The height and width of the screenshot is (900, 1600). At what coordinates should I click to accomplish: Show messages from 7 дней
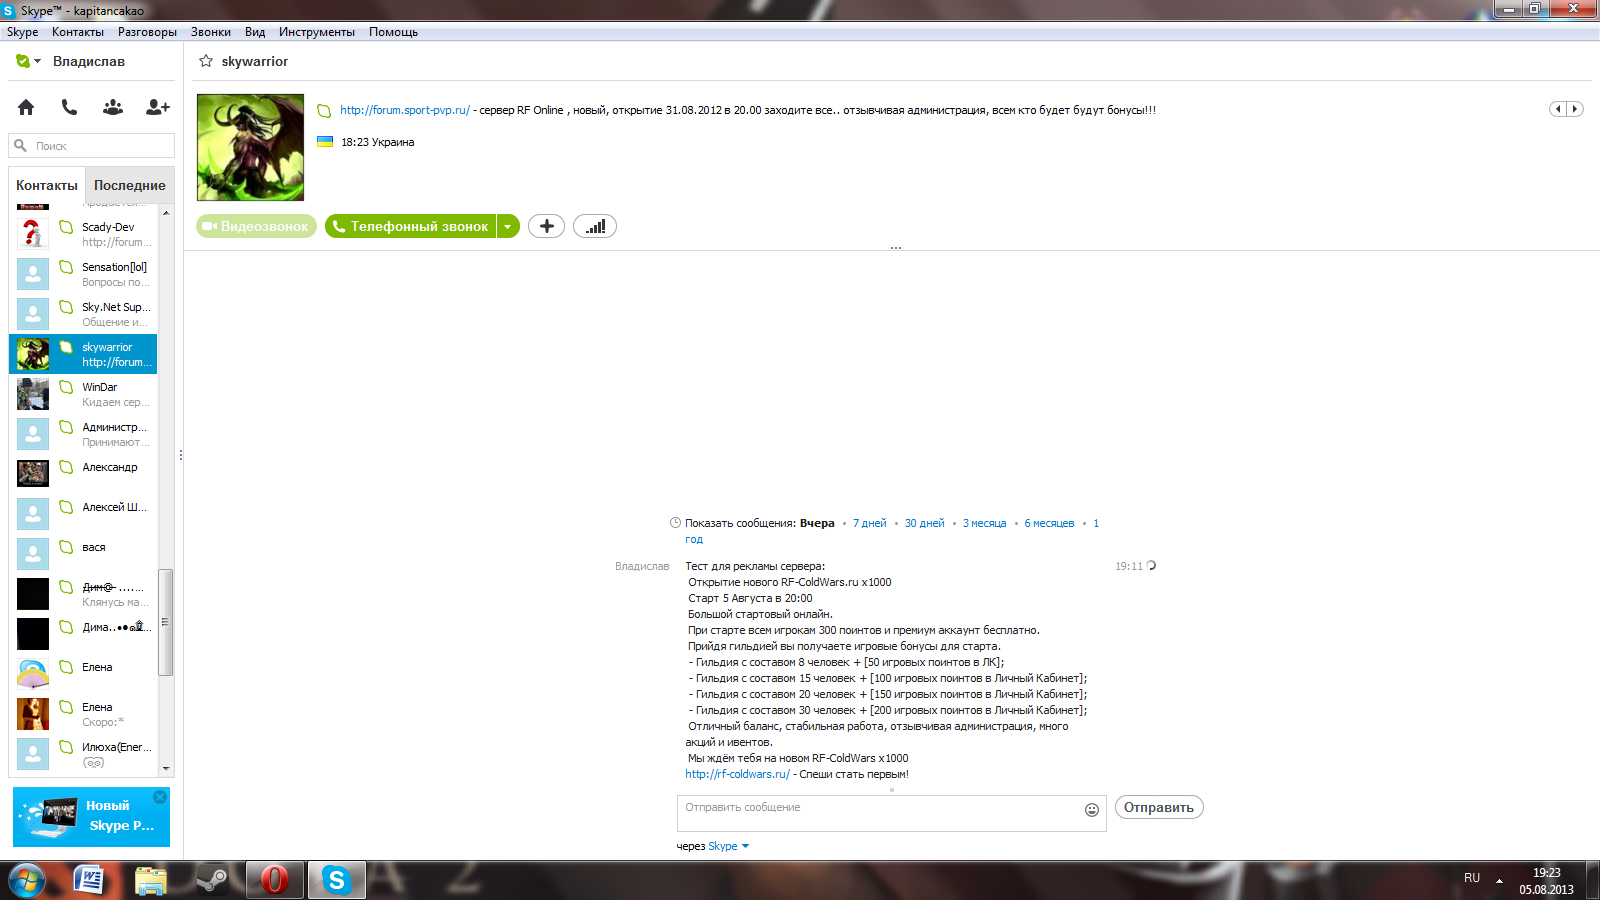click(x=870, y=523)
